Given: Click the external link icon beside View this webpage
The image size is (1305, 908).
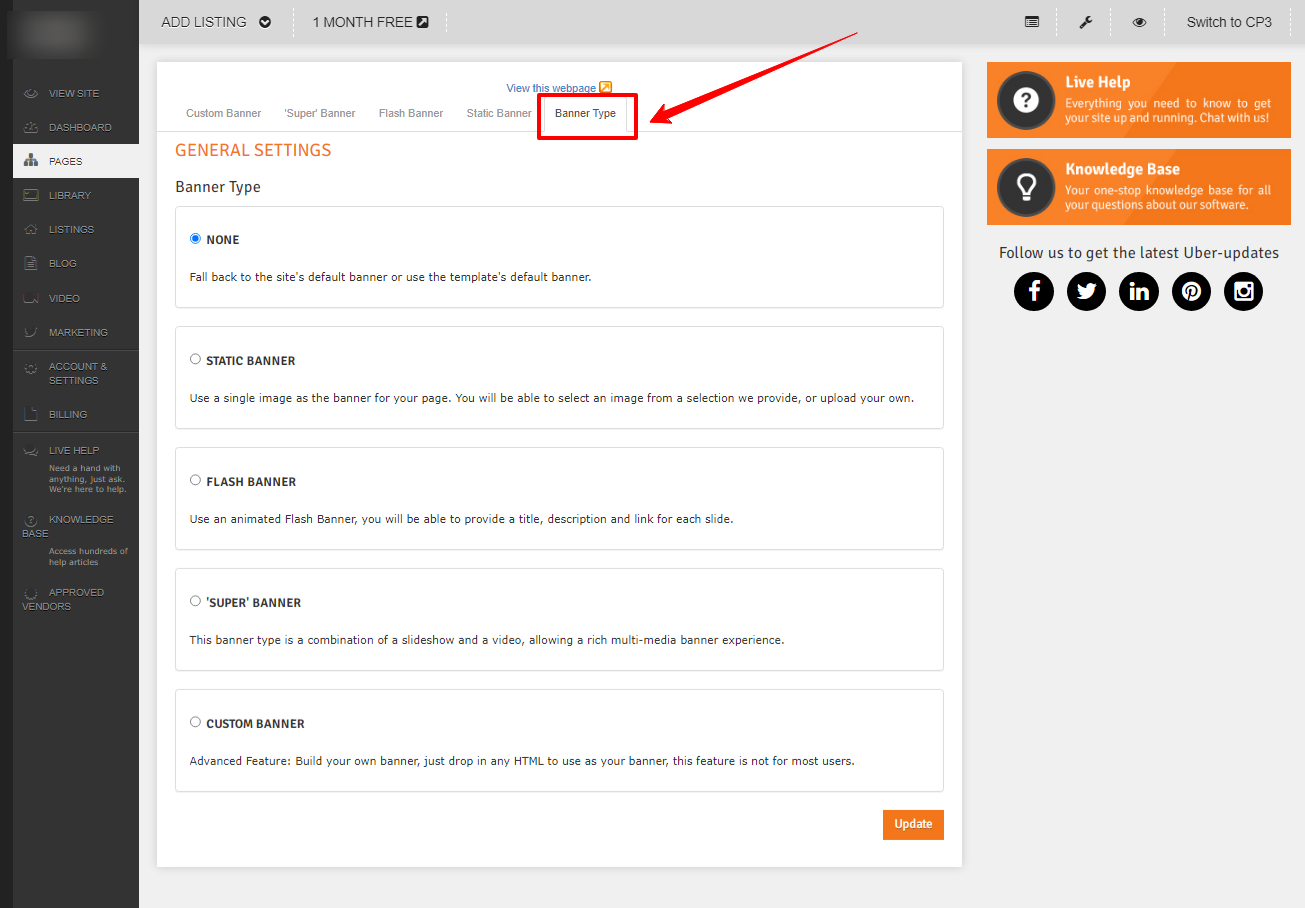Looking at the screenshot, I should (605, 88).
